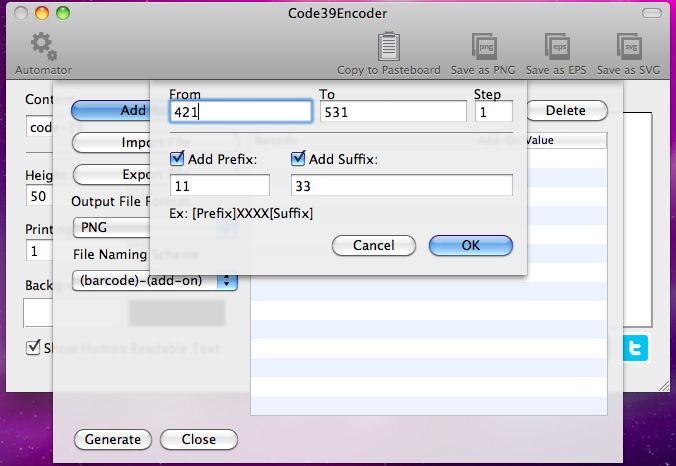
Task: Click the Delete button
Action: click(x=566, y=111)
